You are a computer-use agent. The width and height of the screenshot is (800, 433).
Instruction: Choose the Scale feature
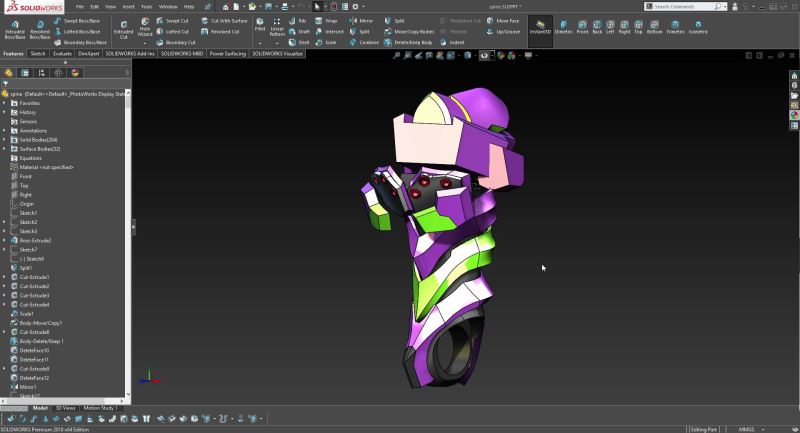pos(326,42)
